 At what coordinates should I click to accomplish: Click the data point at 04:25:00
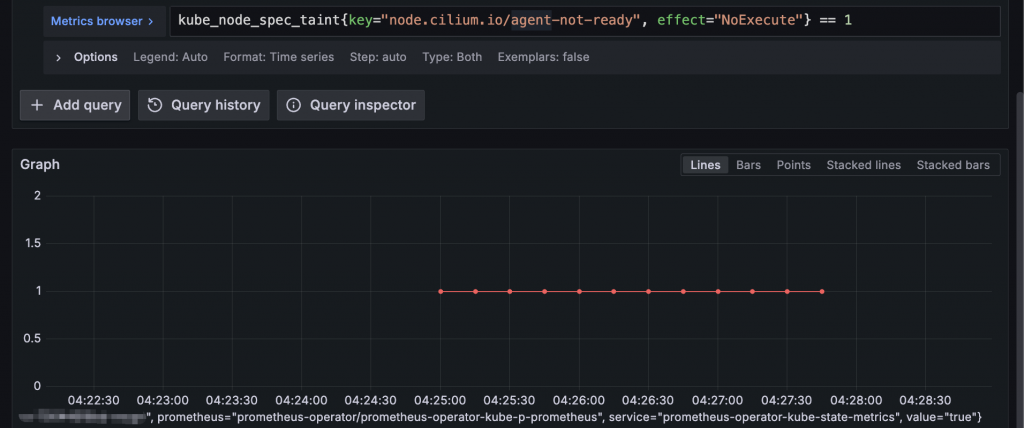tap(441, 291)
